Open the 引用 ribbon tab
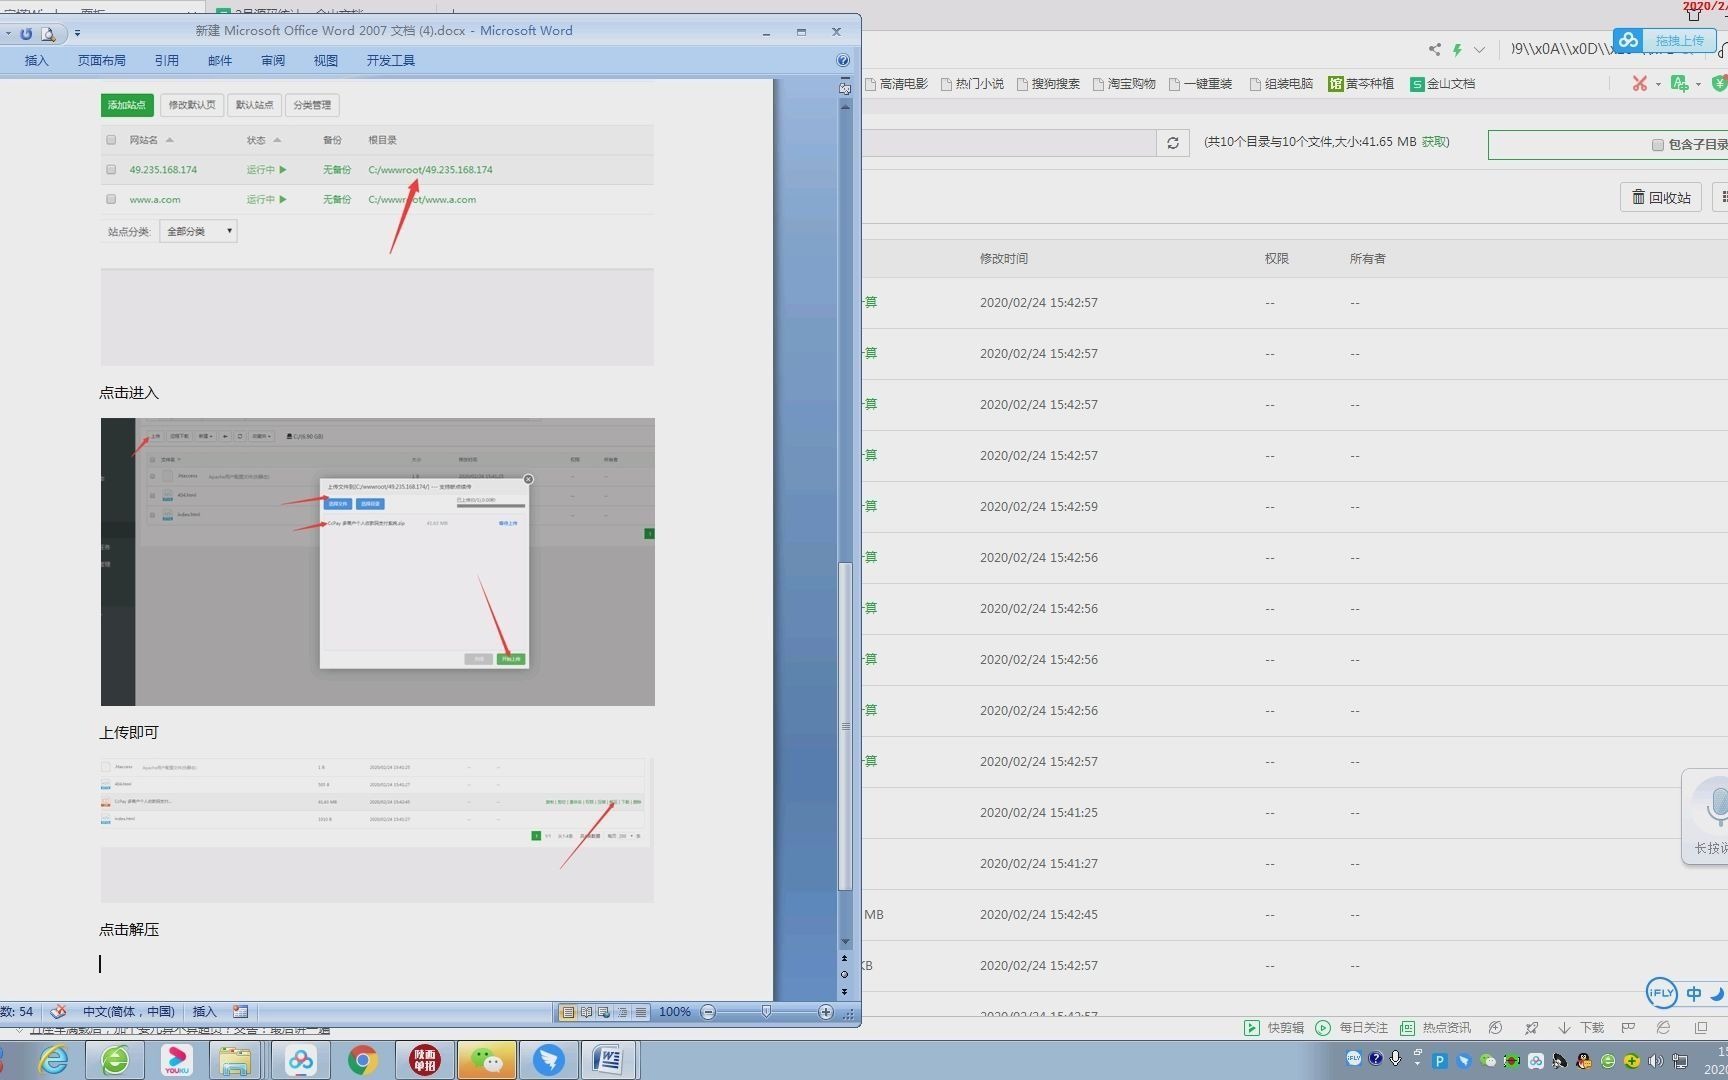 pos(167,60)
